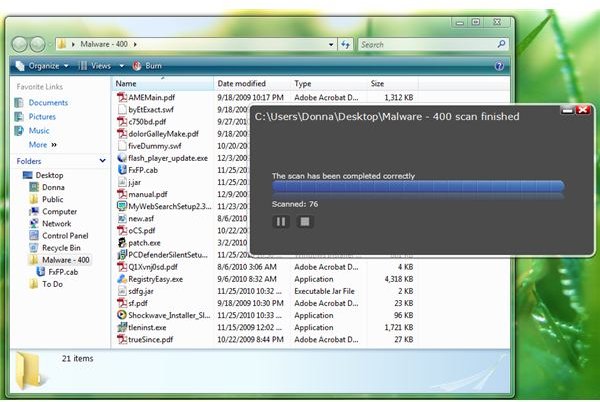
Task: Open the address bar history dropdown
Action: pyautogui.click(x=331, y=45)
